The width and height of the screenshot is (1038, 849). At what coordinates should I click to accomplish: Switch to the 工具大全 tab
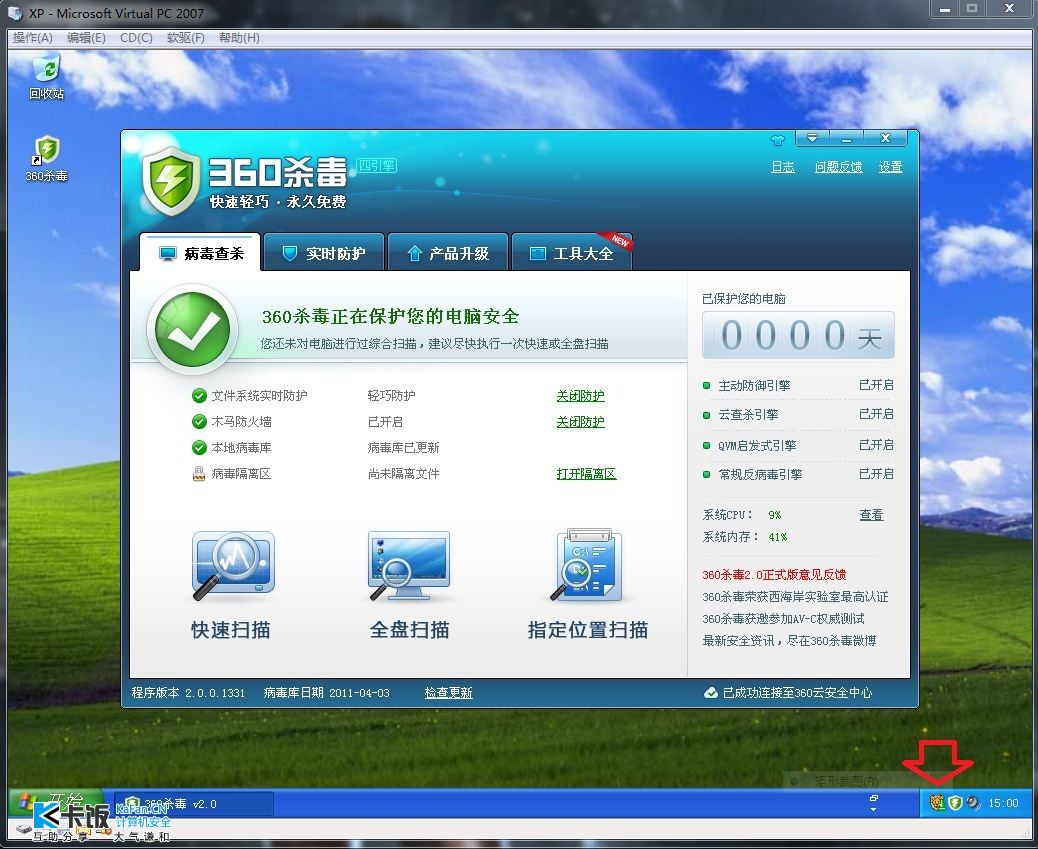(x=571, y=253)
